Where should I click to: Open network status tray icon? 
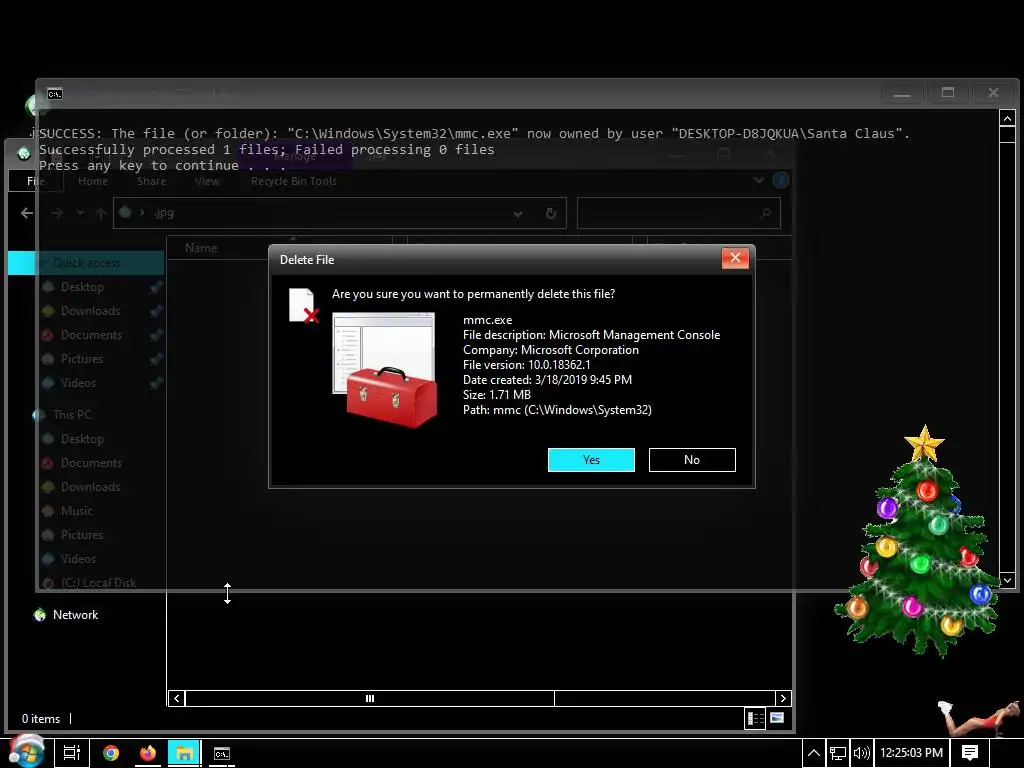click(x=838, y=753)
